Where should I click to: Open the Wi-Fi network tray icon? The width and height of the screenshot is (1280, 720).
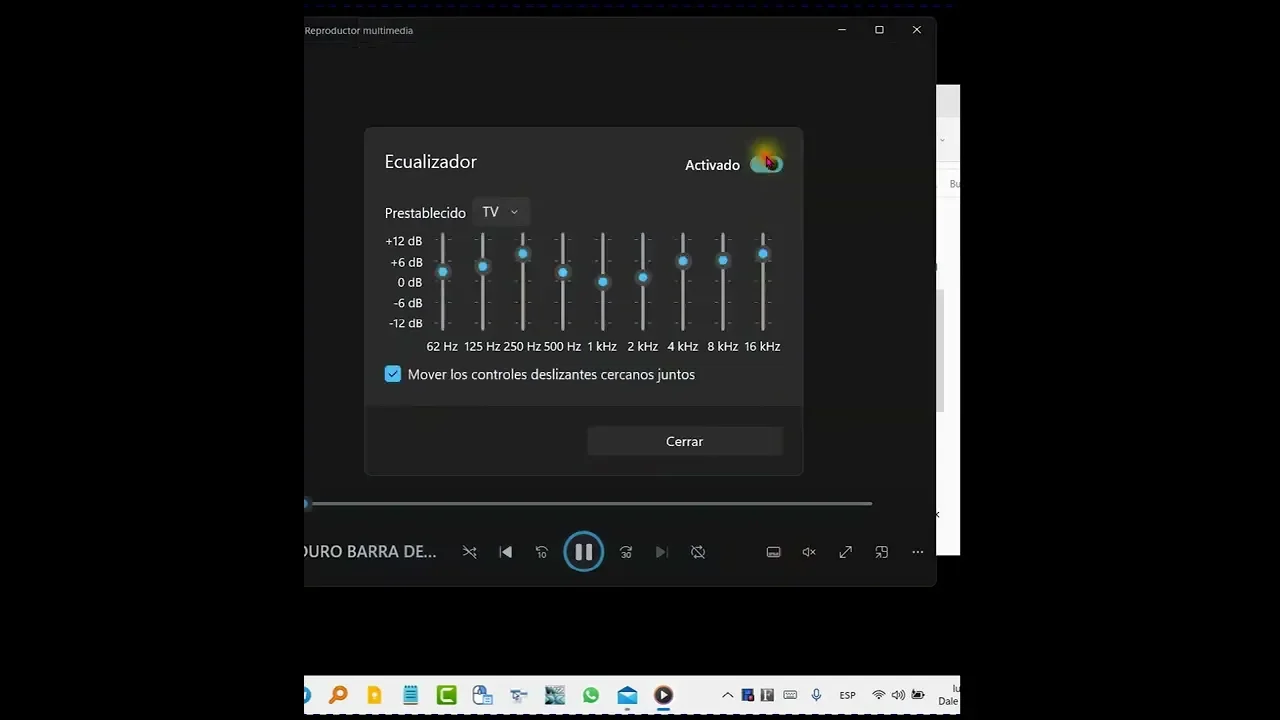click(x=878, y=695)
